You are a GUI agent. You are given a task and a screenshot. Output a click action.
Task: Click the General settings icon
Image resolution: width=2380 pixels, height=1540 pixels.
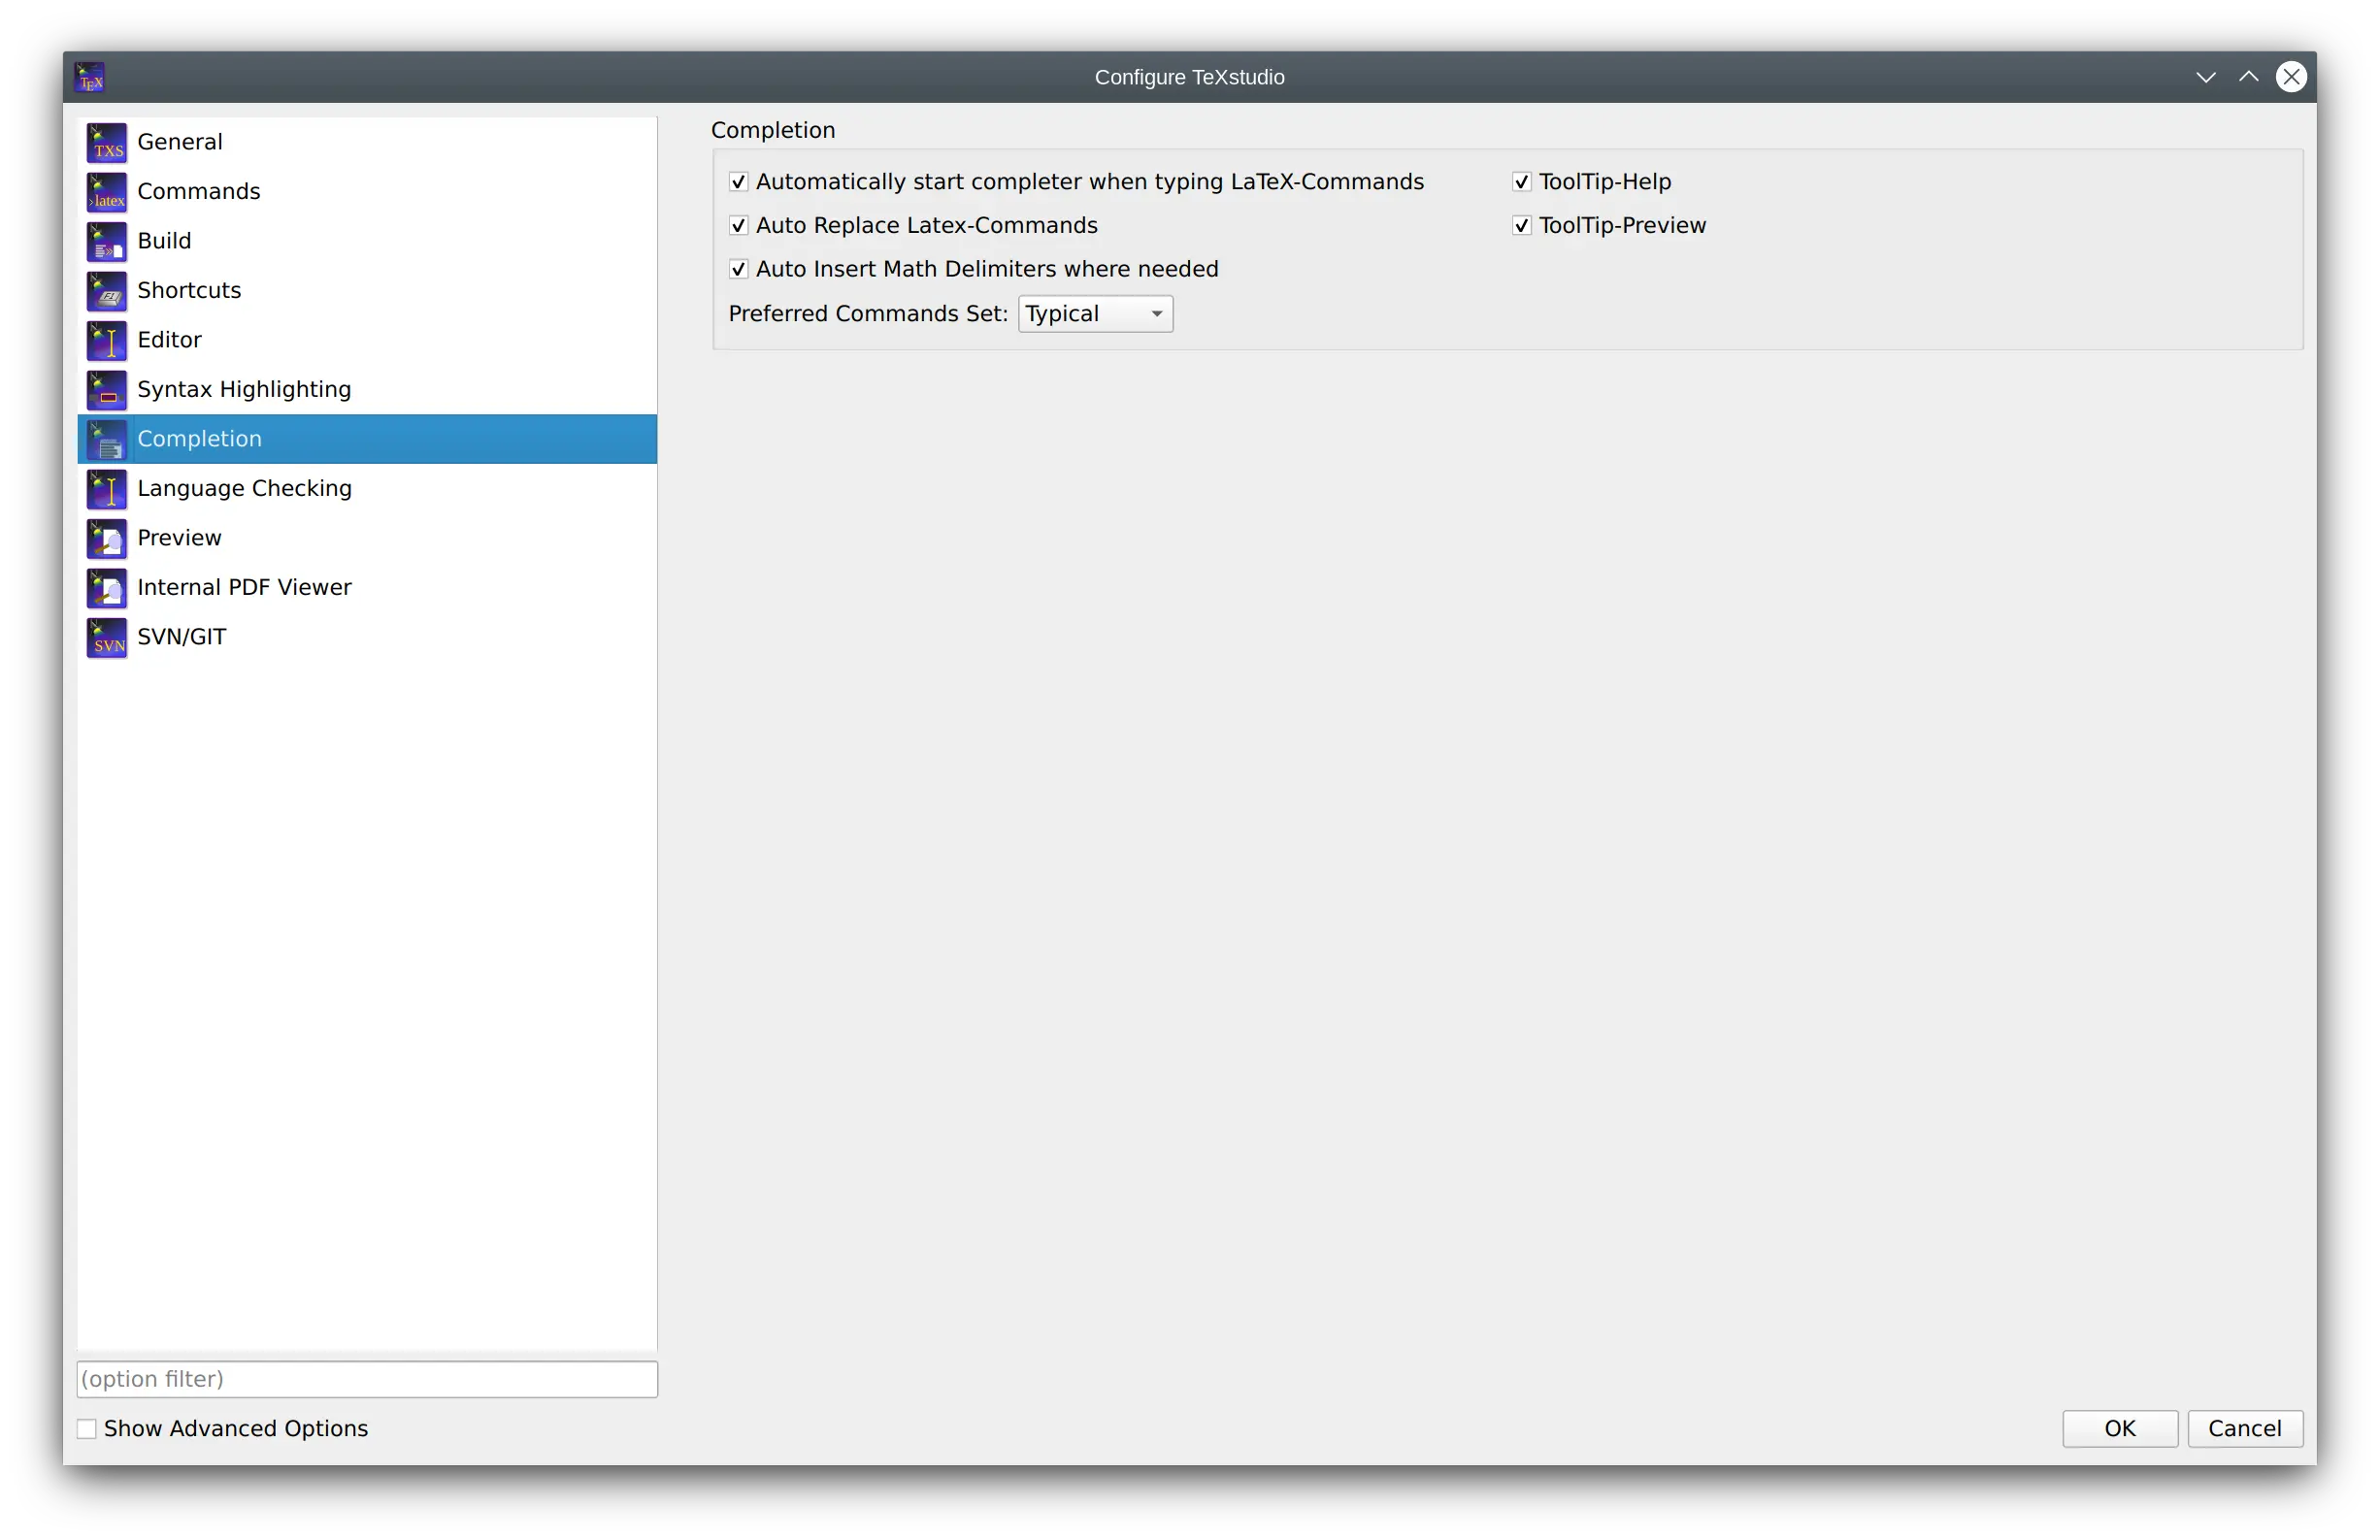click(108, 141)
